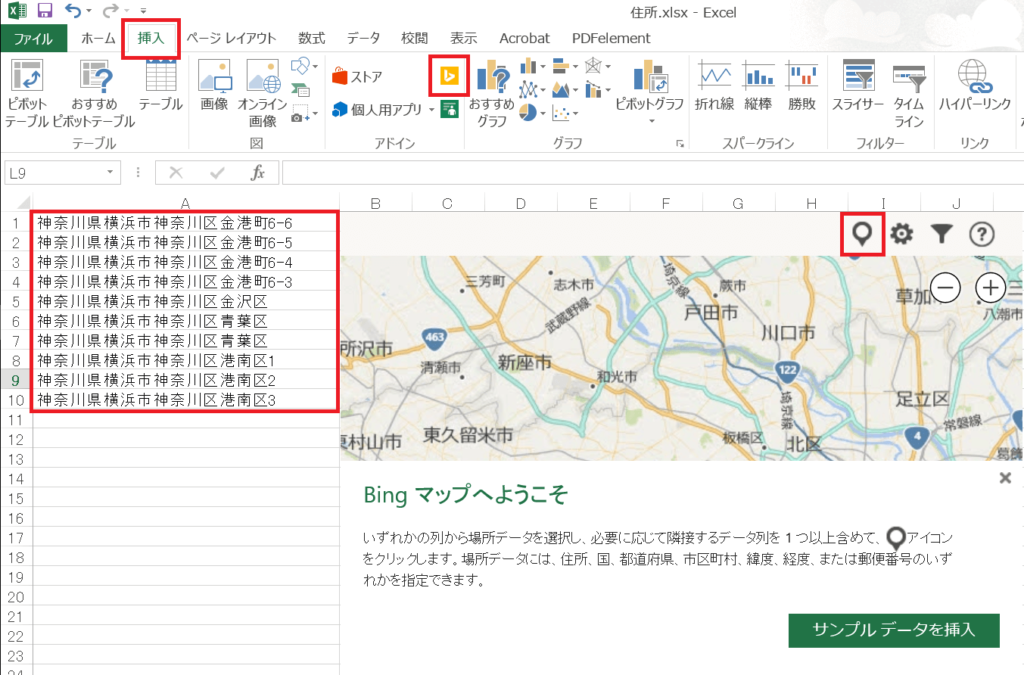1024x675 pixels.
Task: Select cell with 神奈川県横浜市神奈川区金港町6-6
Action: (x=185, y=223)
